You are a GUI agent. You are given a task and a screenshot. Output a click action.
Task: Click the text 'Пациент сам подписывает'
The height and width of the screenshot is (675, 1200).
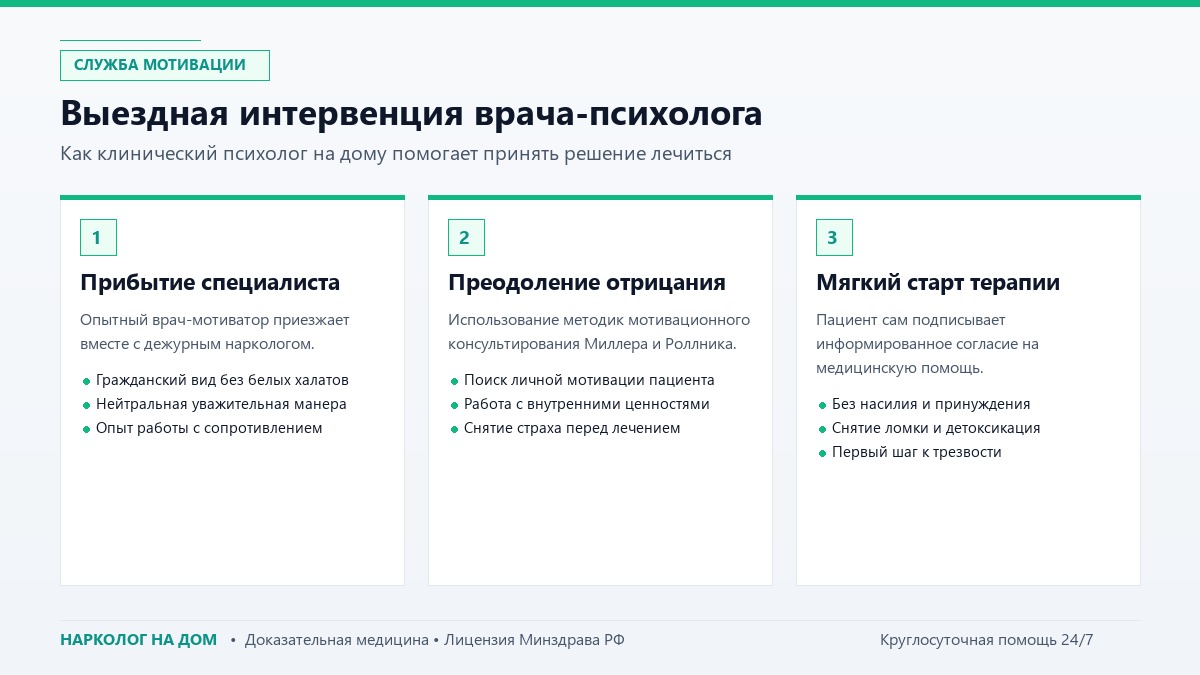[911, 320]
